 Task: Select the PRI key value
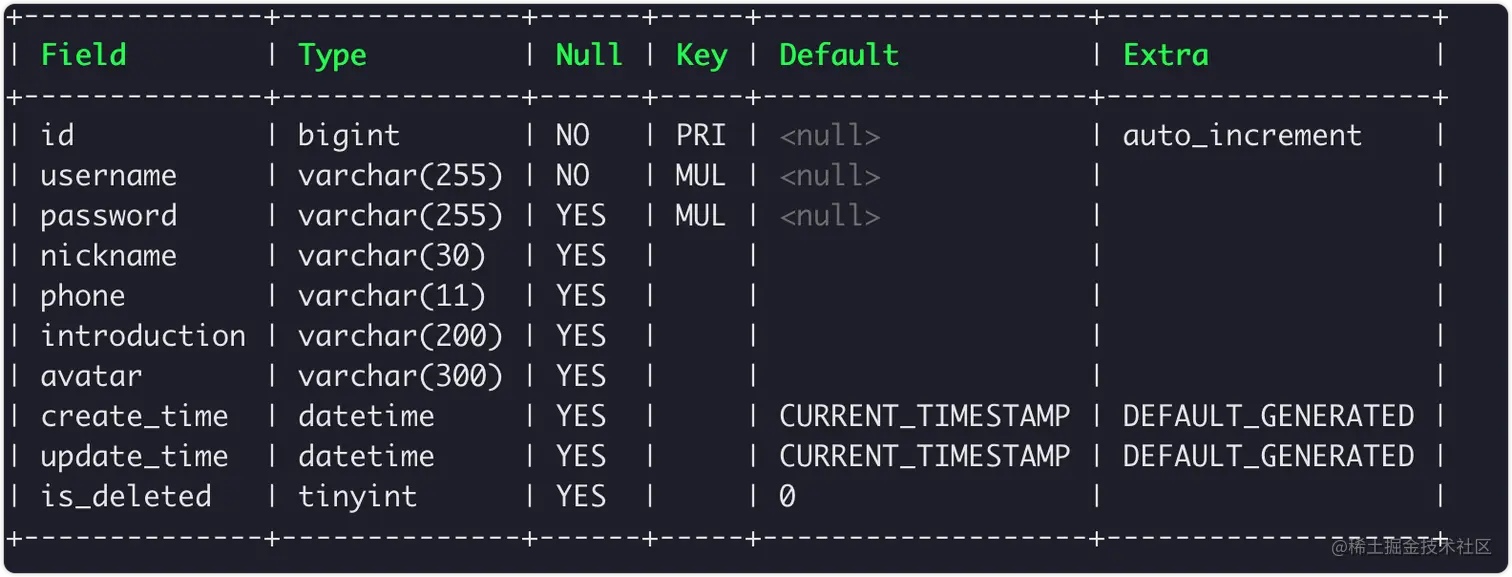(x=701, y=135)
